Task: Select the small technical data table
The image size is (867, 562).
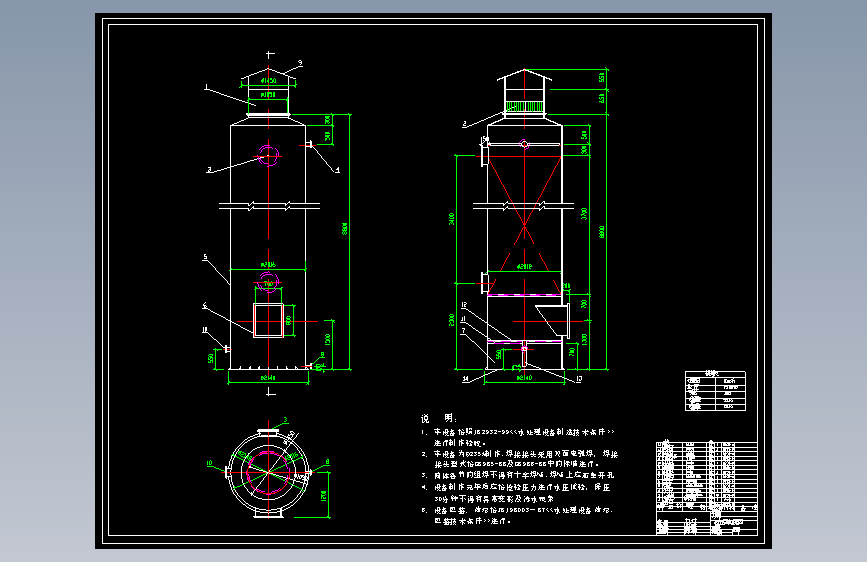Action: (x=715, y=391)
